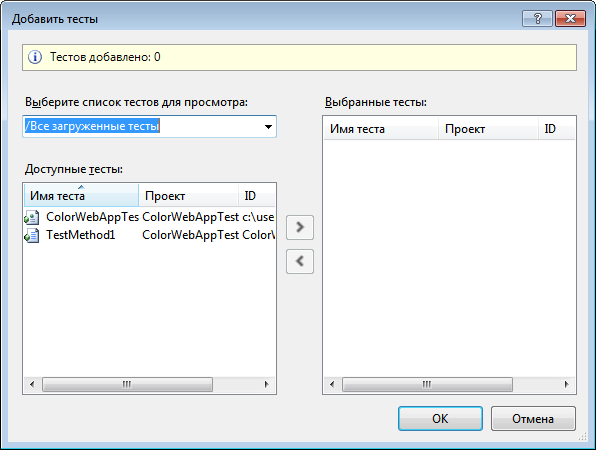Select the TestMethod1 row
The image size is (596, 450).
[149, 235]
